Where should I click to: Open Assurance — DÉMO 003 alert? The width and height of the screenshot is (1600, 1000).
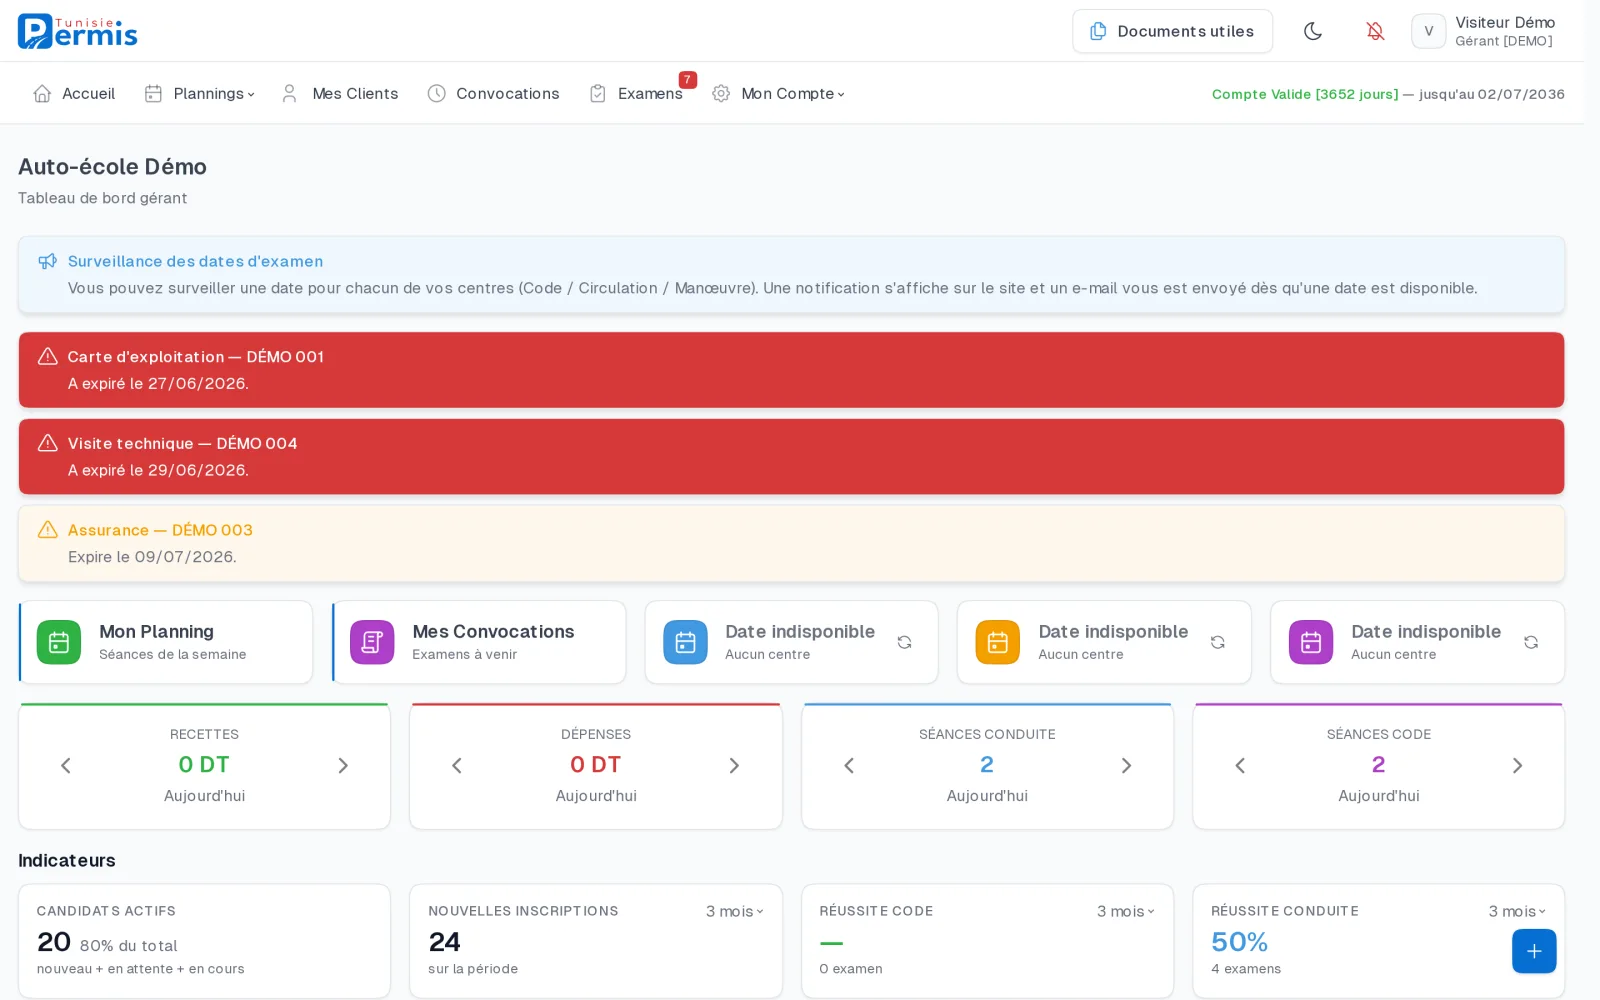pos(791,543)
